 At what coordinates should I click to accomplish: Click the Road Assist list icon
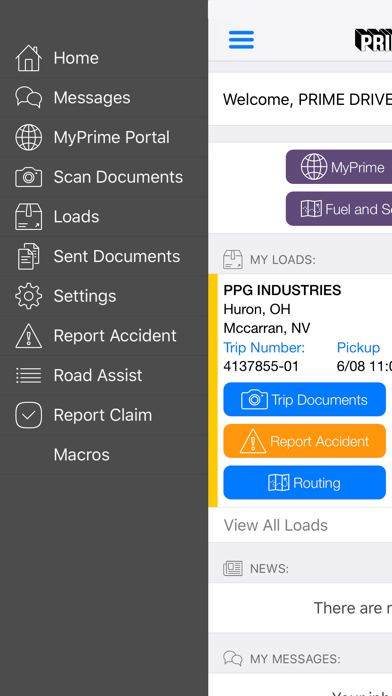coord(28,376)
